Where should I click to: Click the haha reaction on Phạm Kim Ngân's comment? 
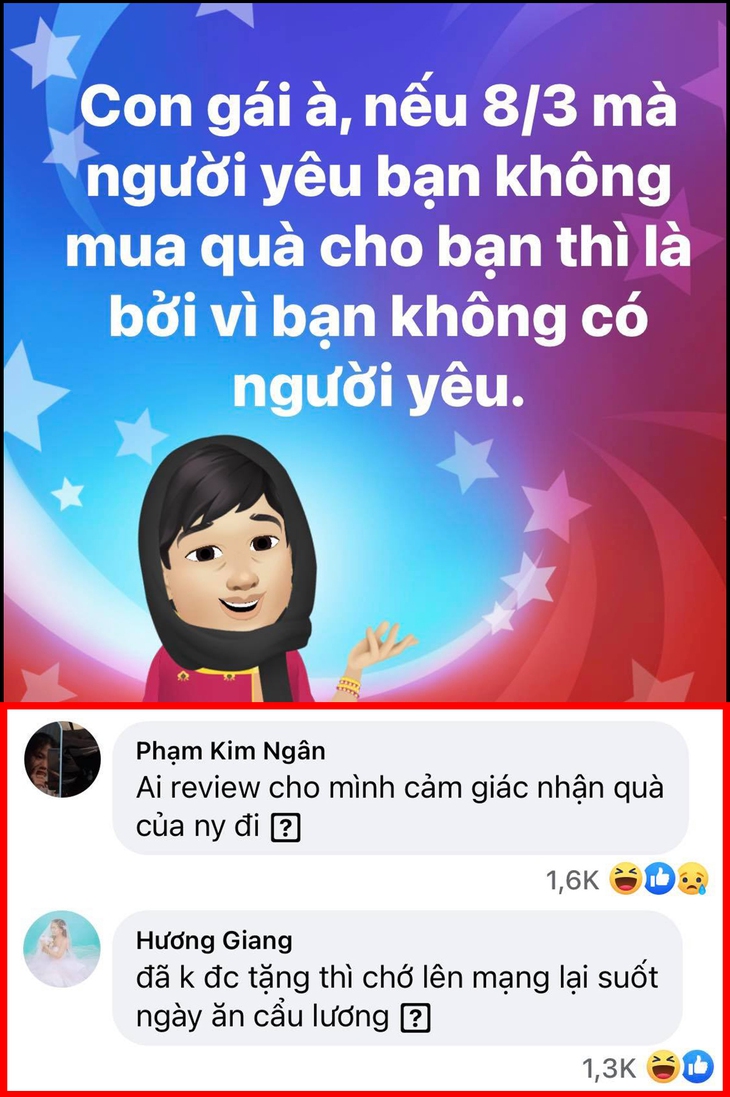pos(625,879)
